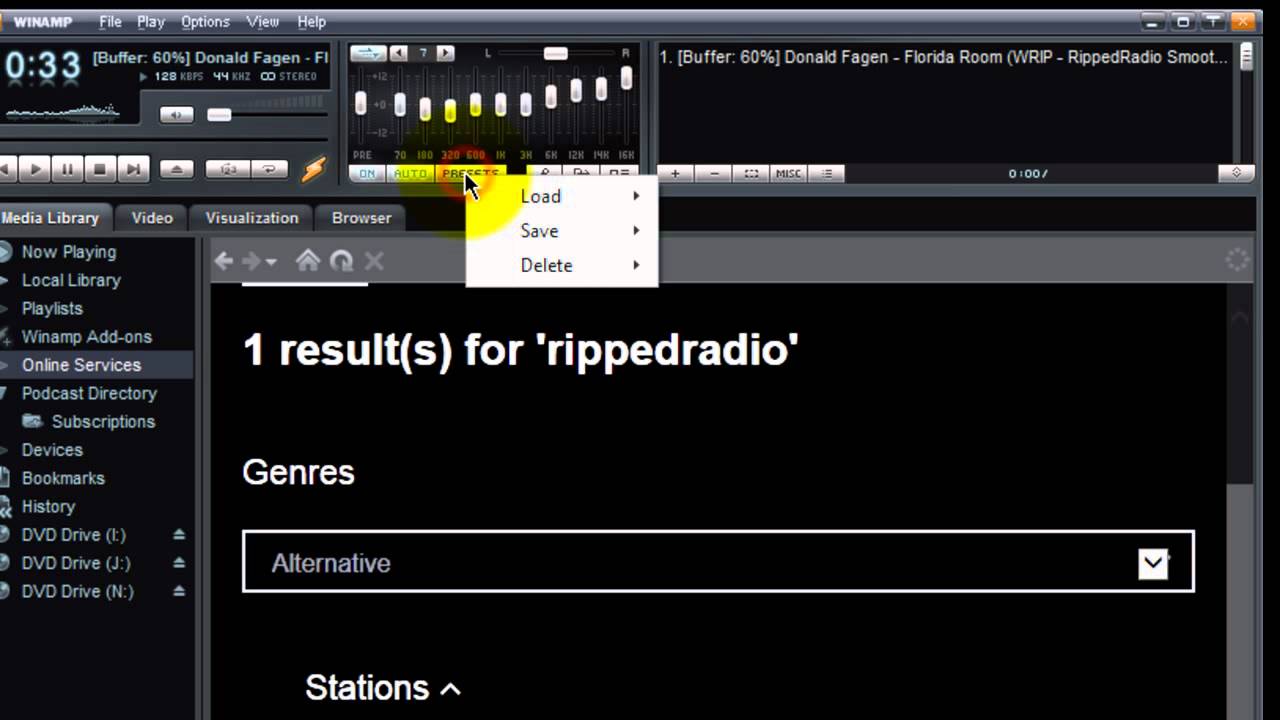This screenshot has width=1280, height=720.
Task: Click the 70 Hz equalizer band slider
Action: 400,104
